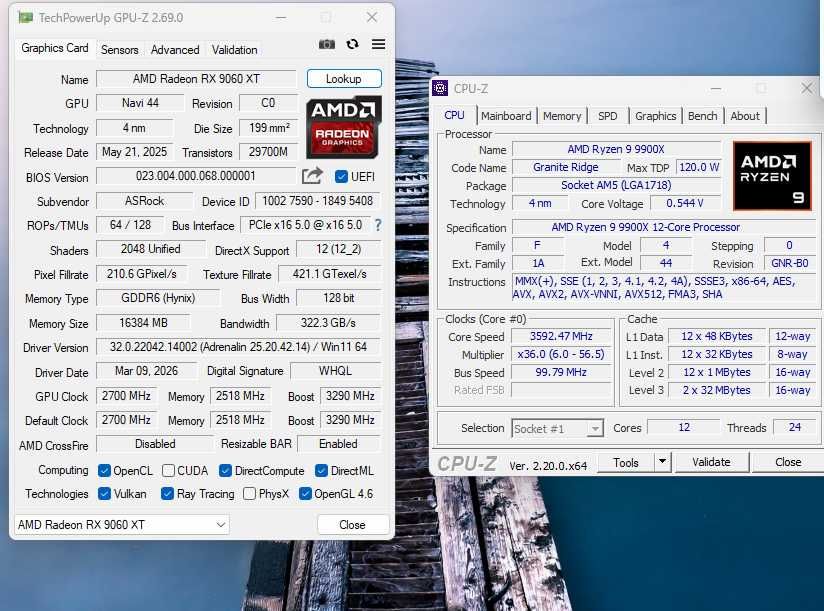Viewport: 824px width, 611px height.
Task: Click the Specification AMD Ryzen 9 9900X 12-Core Processor
Action: 663,227
